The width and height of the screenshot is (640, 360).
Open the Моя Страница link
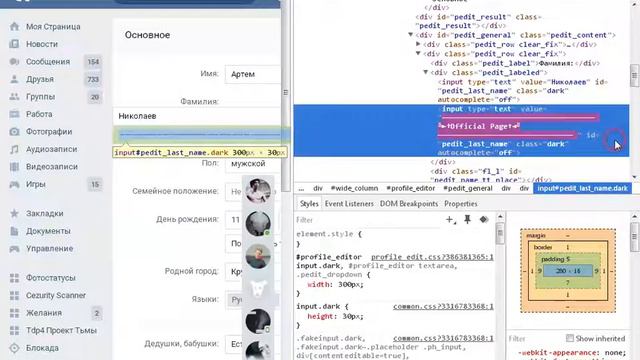[x=53, y=27]
